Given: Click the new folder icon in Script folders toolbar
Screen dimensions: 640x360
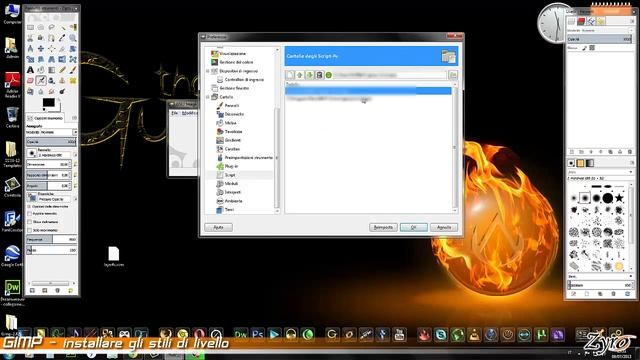Looking at the screenshot, I should click(290, 75).
